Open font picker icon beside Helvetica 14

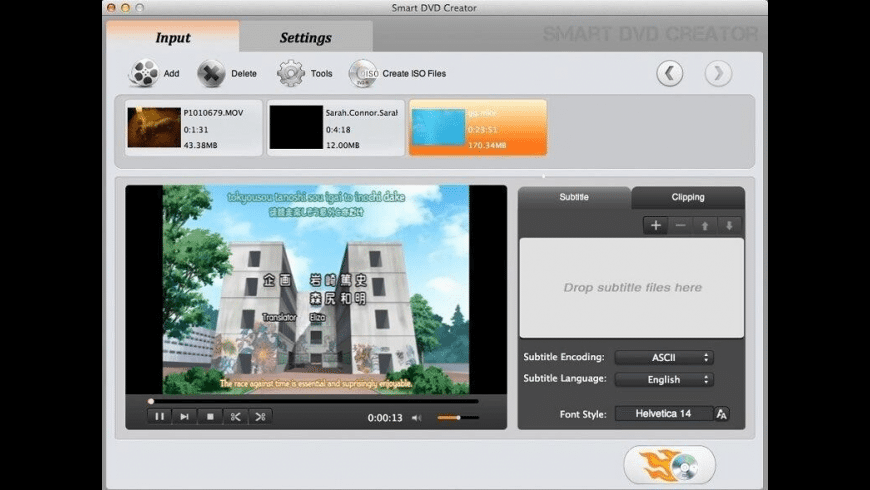point(721,414)
